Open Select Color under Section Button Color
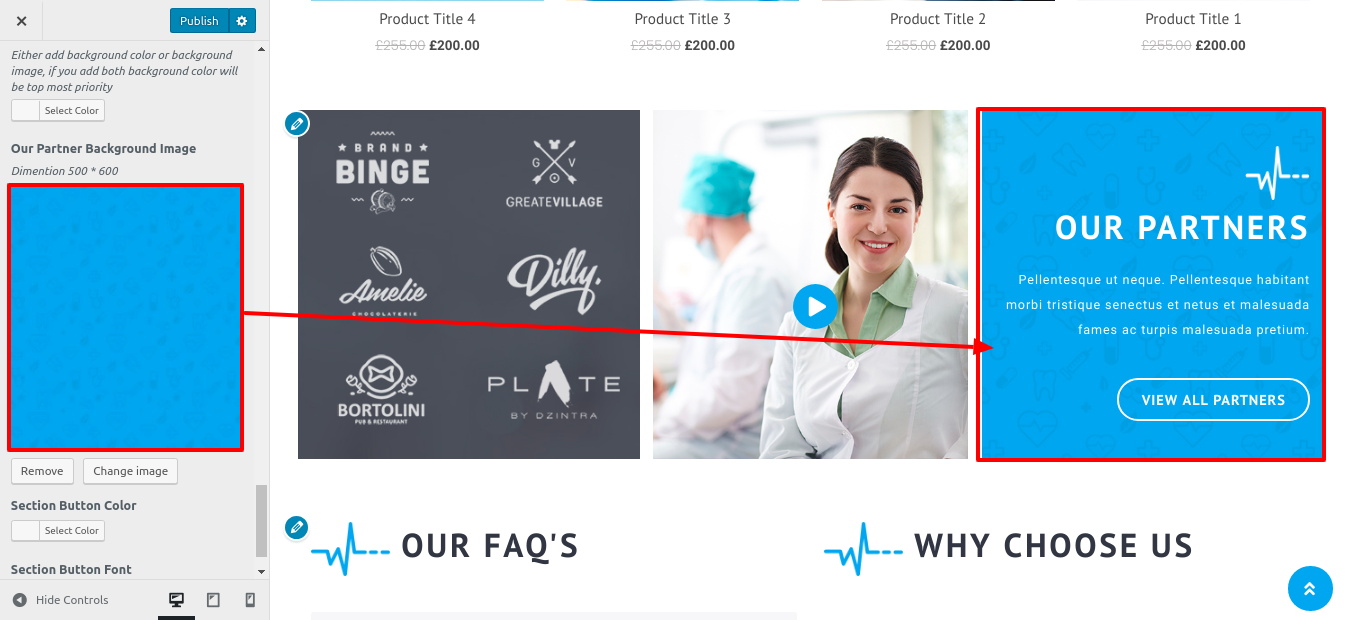1351x620 pixels. tap(58, 531)
